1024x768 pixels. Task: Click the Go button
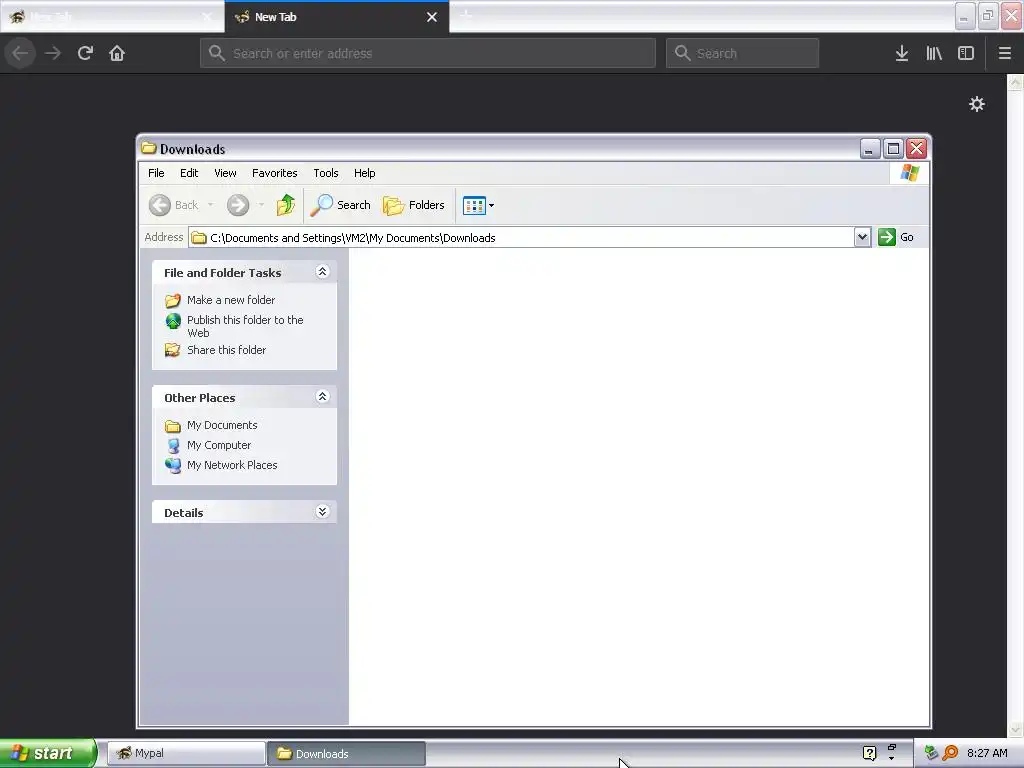coord(896,237)
